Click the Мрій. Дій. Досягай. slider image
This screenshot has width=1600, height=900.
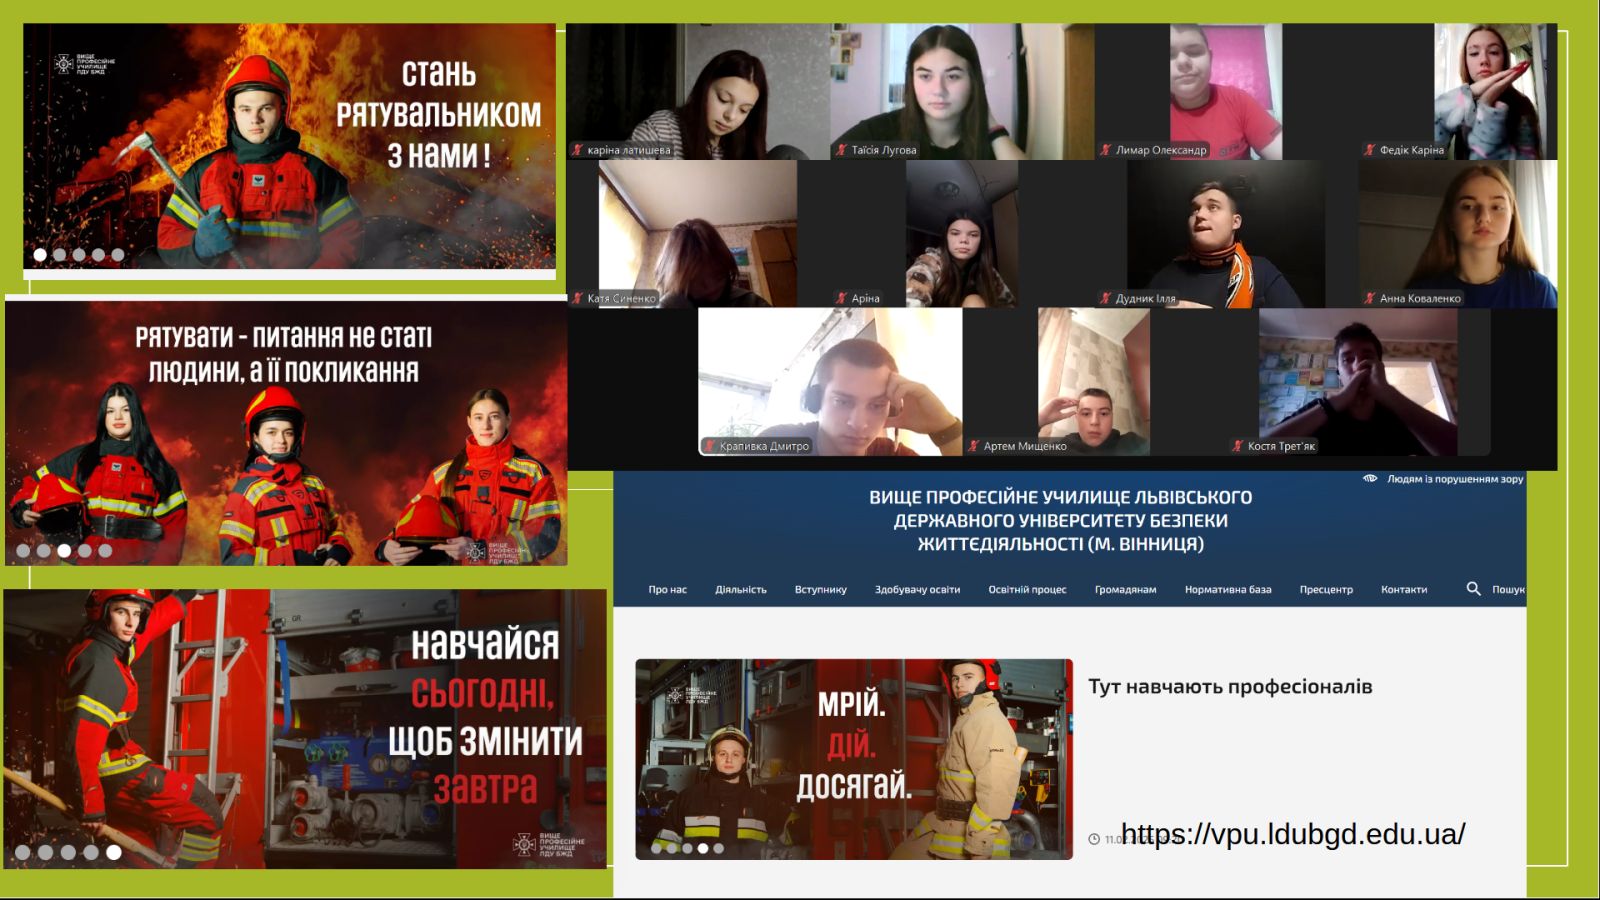tap(854, 759)
